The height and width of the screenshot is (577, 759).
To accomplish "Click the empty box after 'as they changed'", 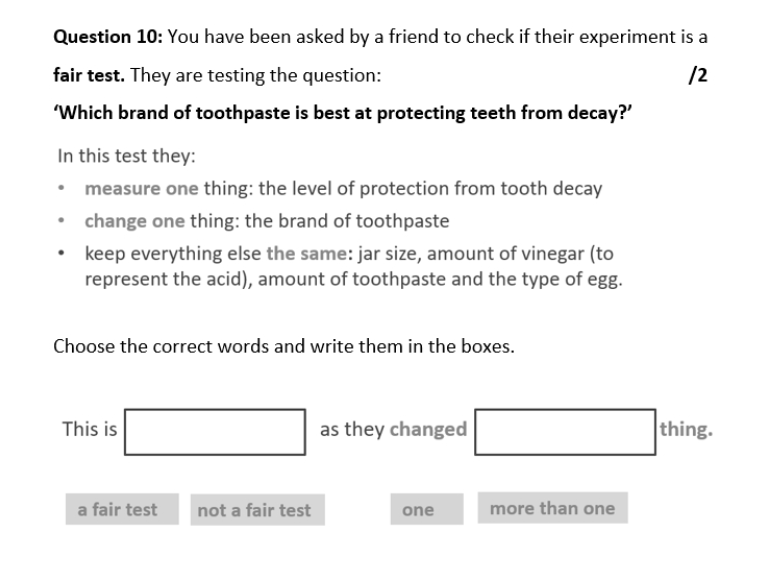I will click(x=565, y=431).
